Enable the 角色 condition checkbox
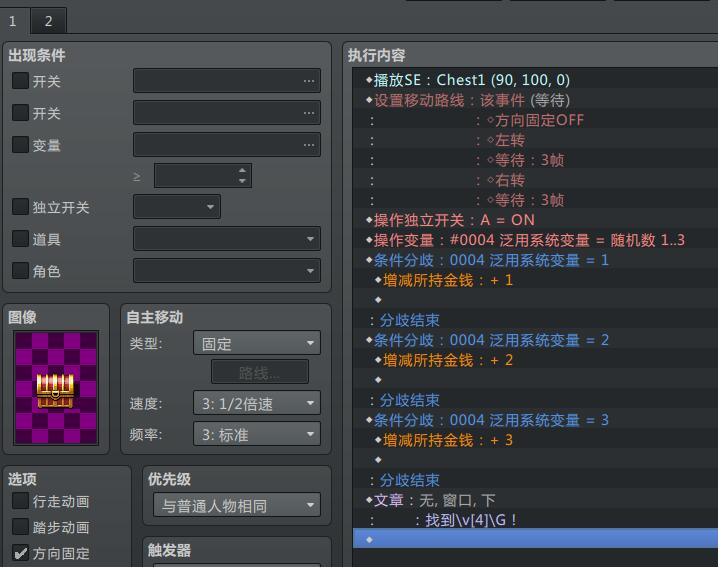This screenshot has width=718, height=567. pos(20,271)
